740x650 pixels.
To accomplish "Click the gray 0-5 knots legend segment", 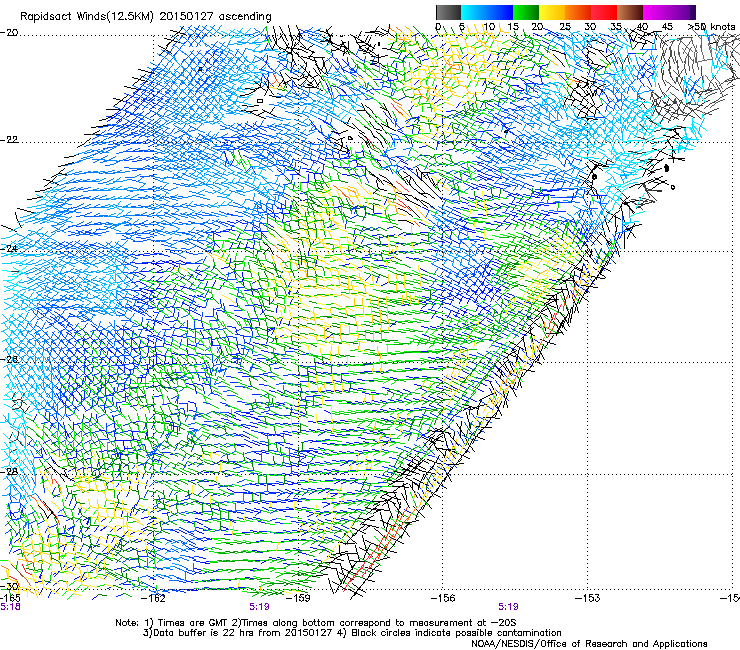I will 448,12.
